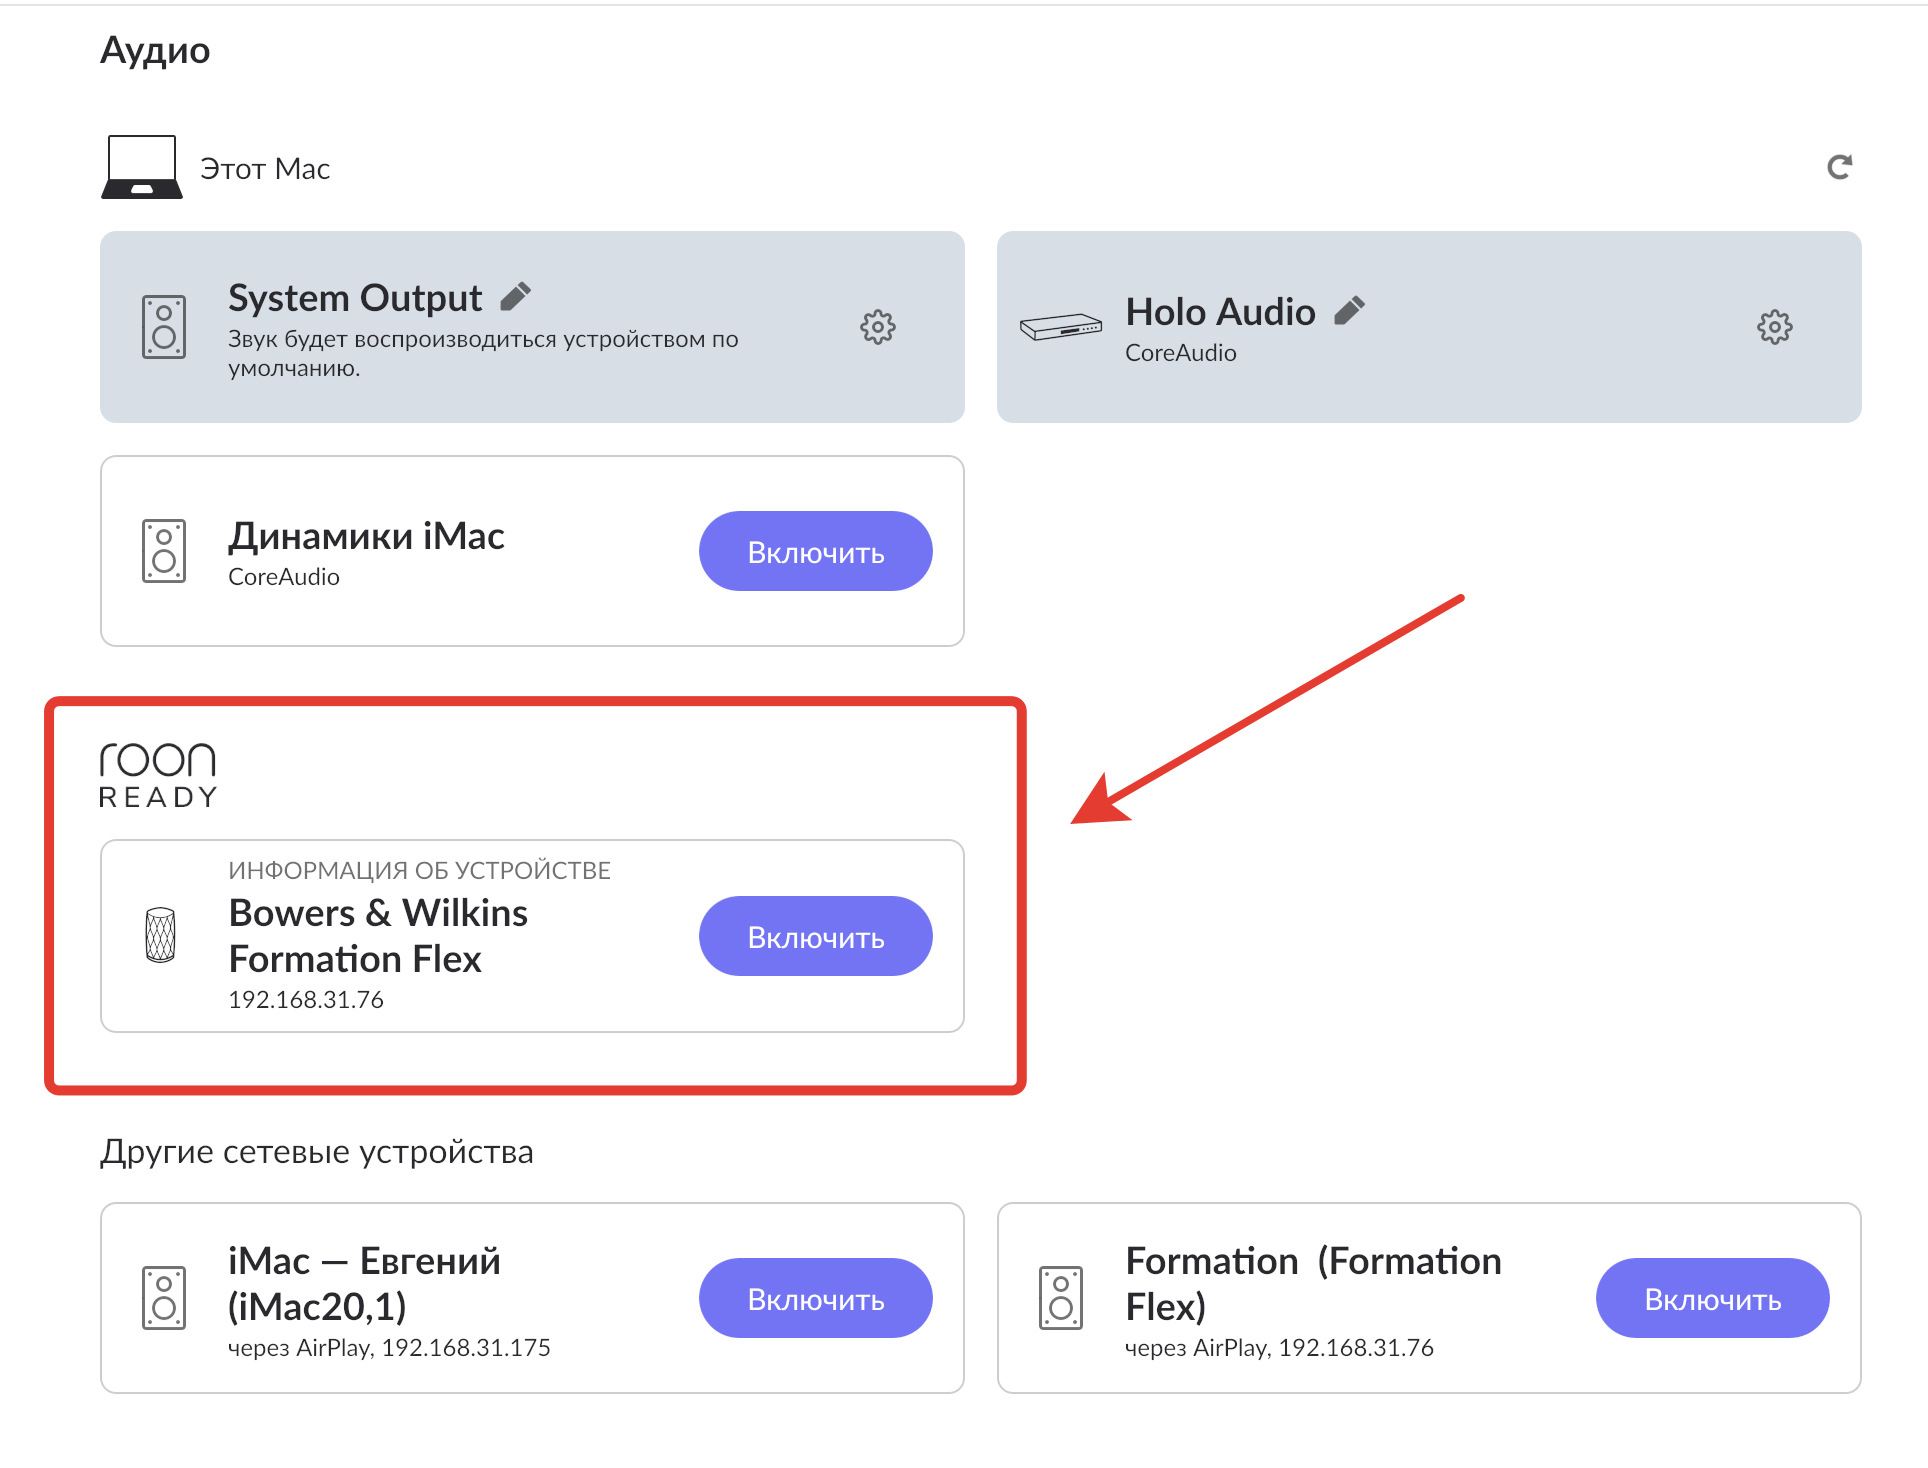Click the Formation Flex AirPlay speaker icon
The image size is (1928, 1468).
1060,1298
